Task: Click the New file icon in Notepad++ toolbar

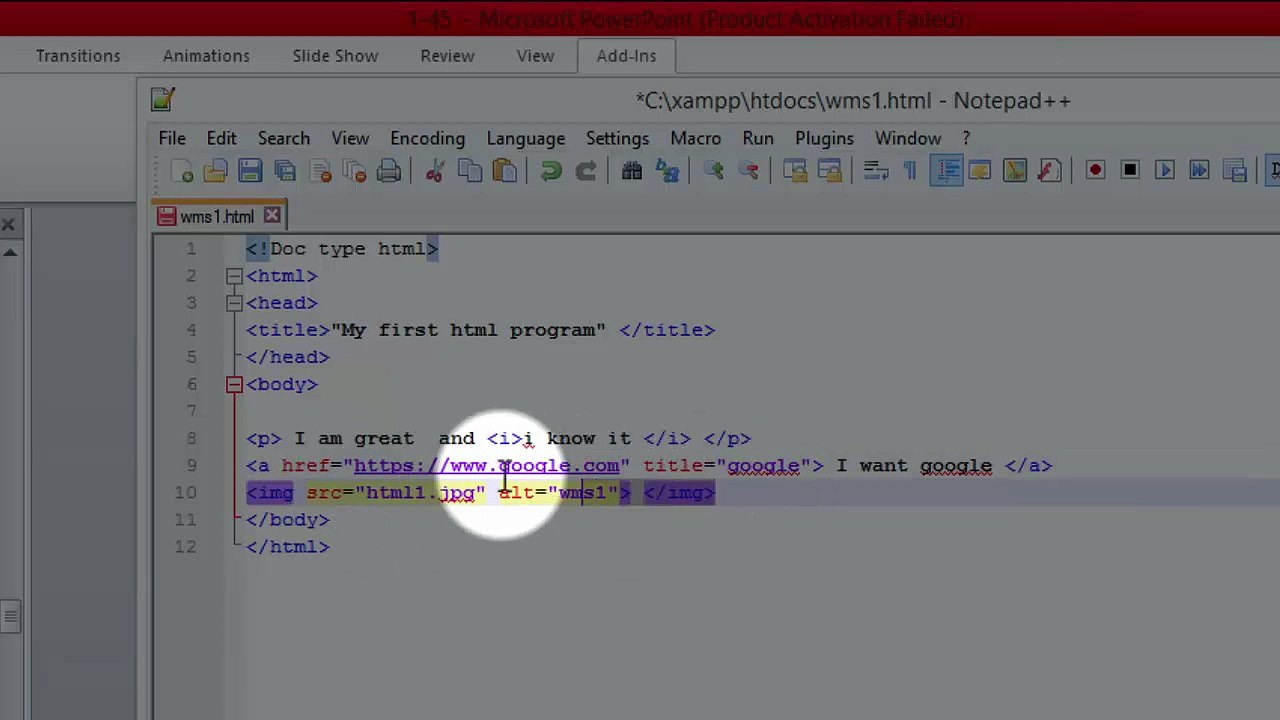Action: click(182, 171)
